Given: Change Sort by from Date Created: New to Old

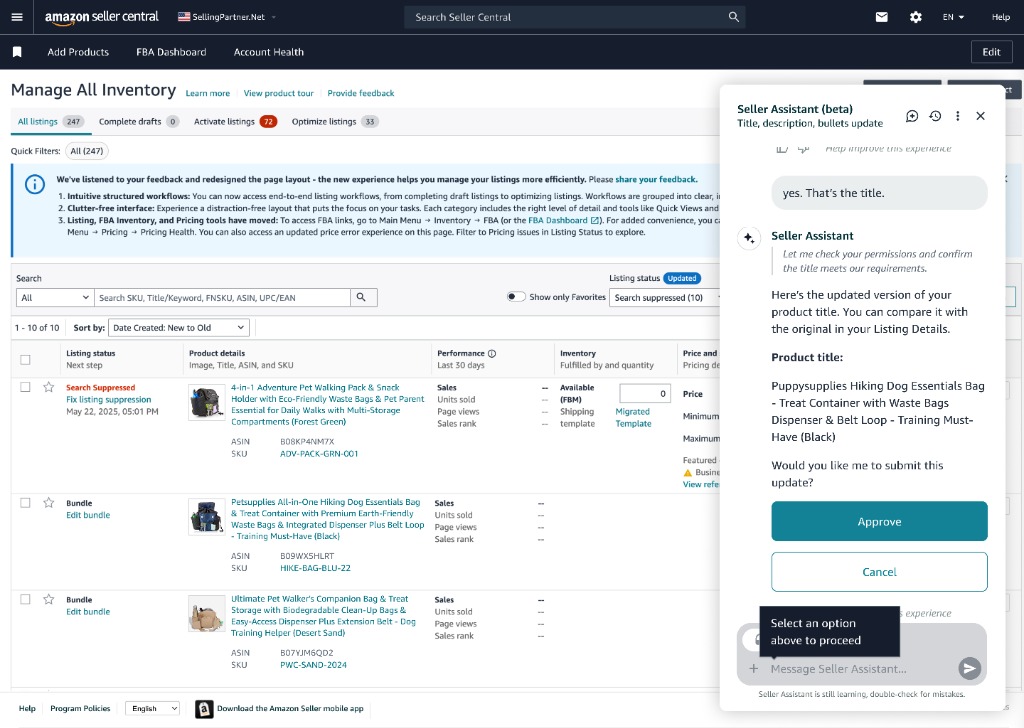Looking at the screenshot, I should pyautogui.click(x=178, y=328).
